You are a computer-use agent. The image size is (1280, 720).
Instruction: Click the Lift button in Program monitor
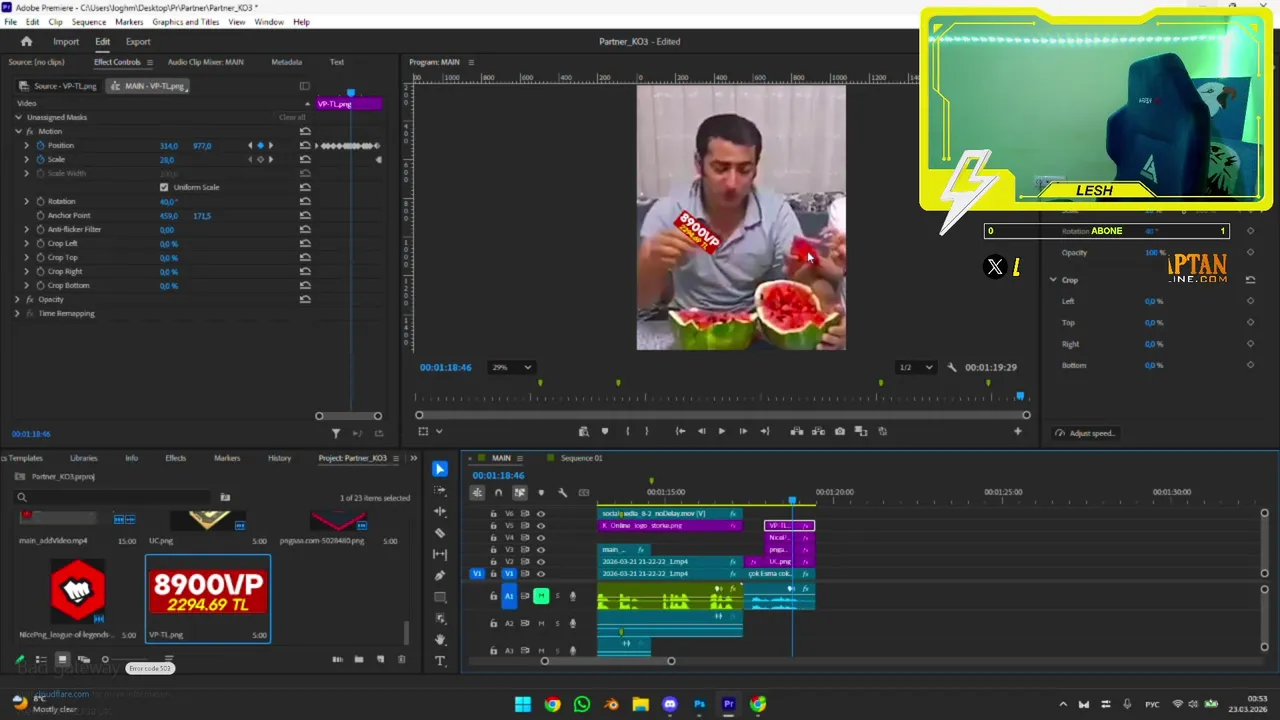click(797, 431)
